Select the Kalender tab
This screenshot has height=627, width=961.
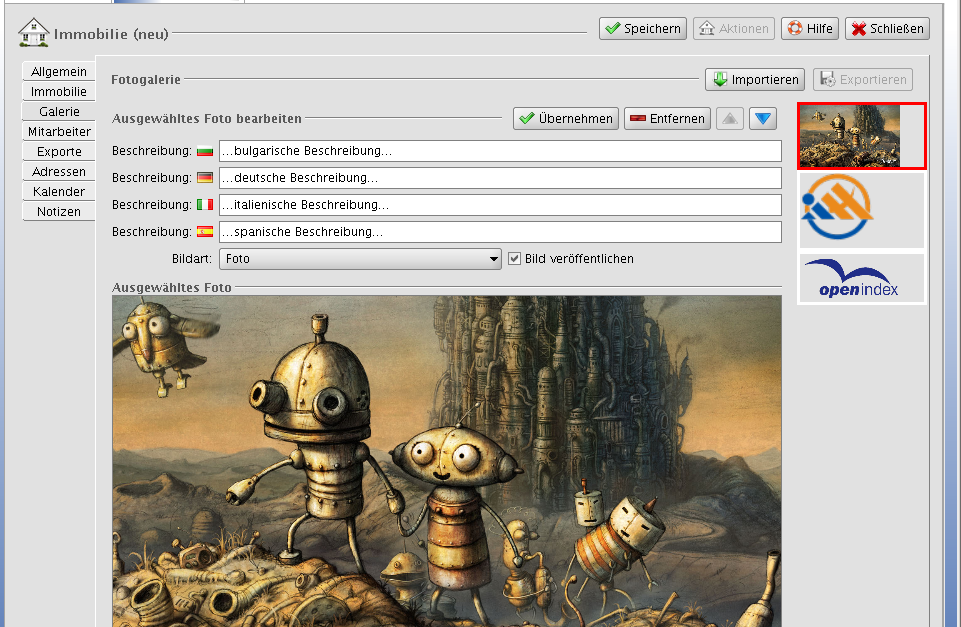point(59,192)
